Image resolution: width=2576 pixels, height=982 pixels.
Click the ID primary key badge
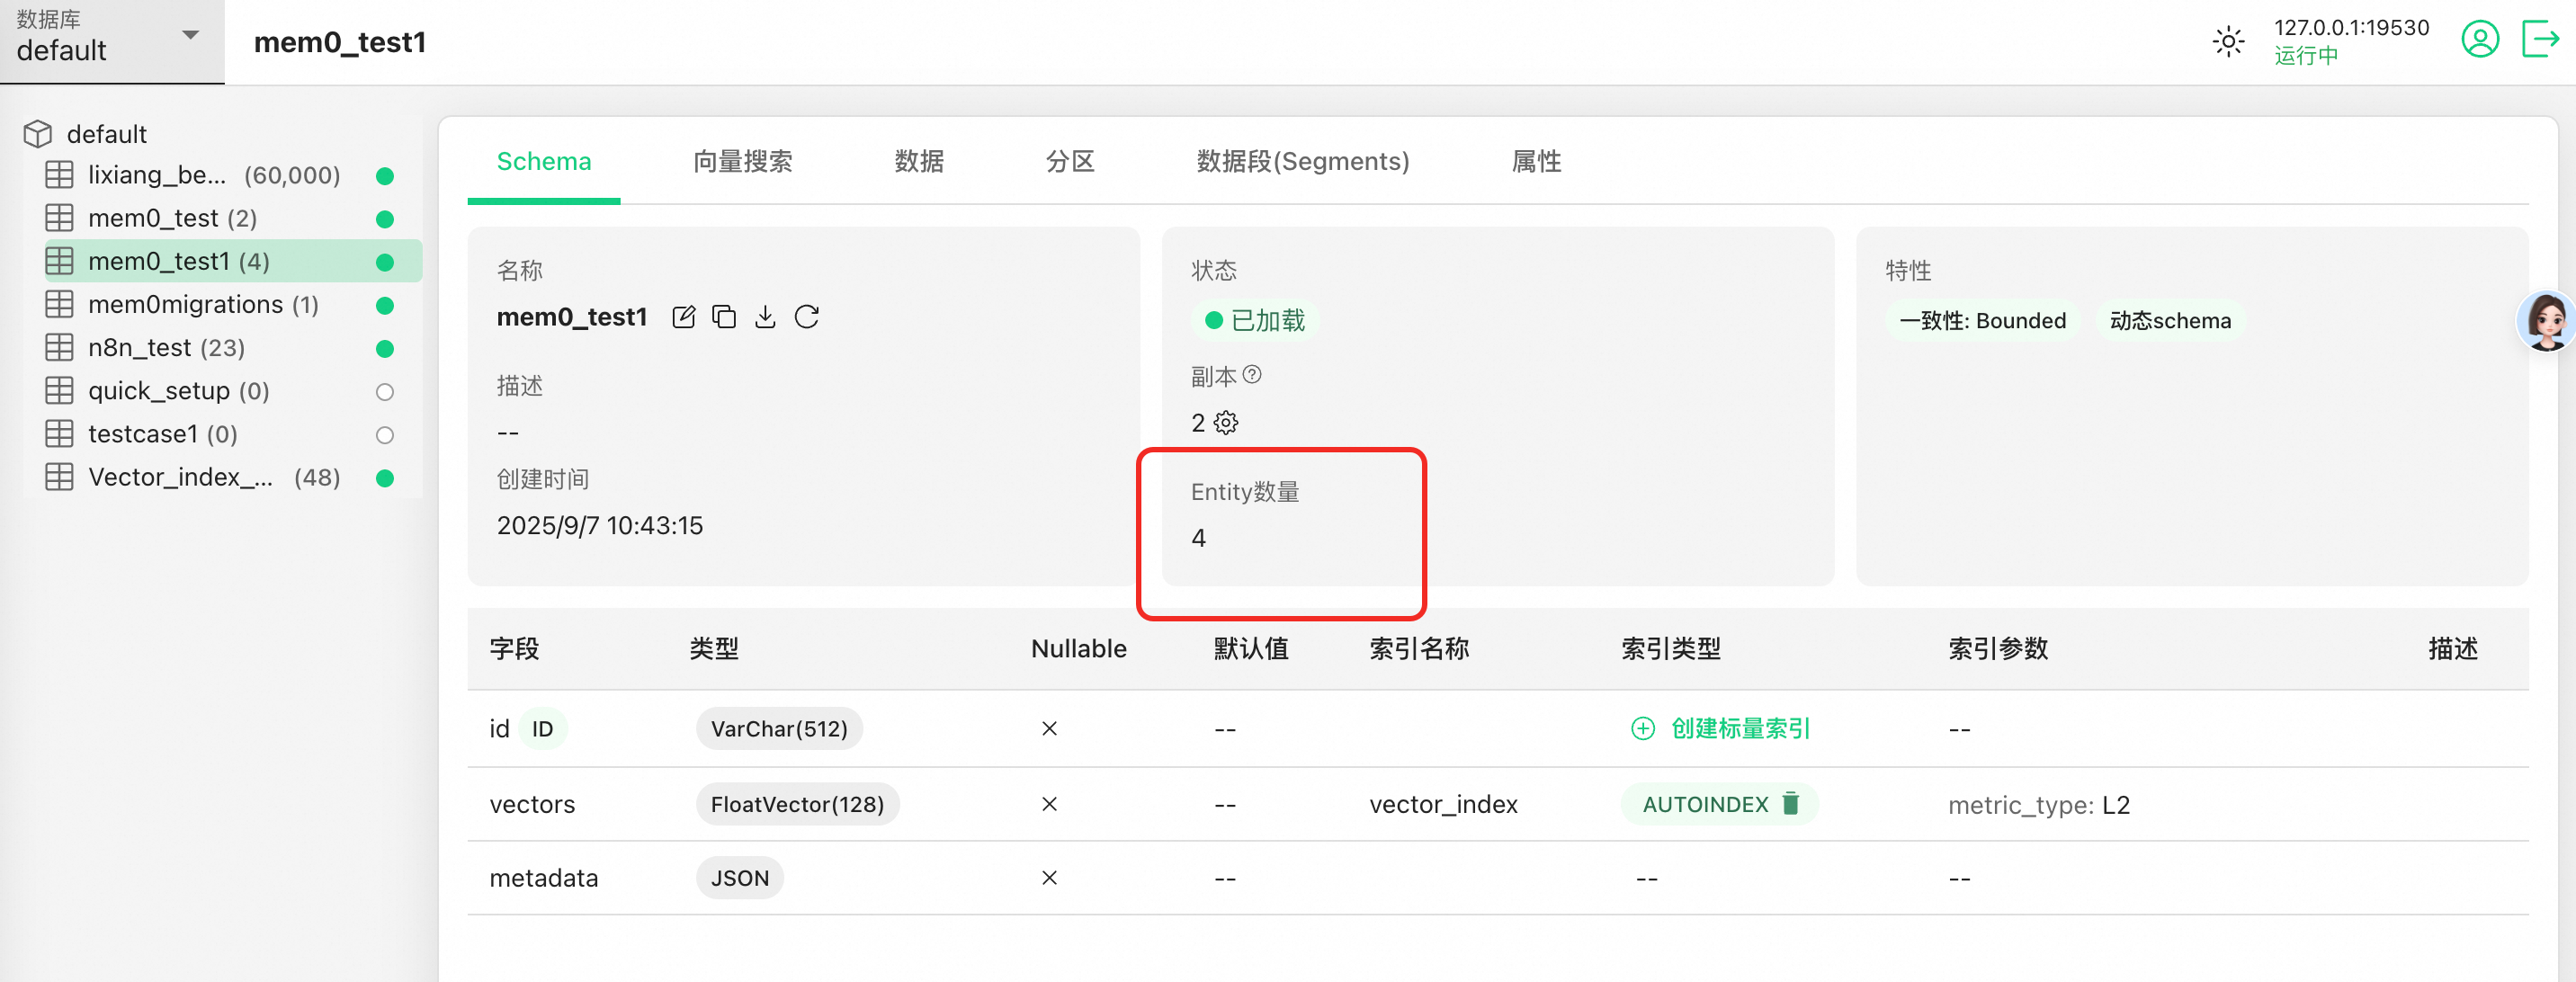[x=543, y=729]
